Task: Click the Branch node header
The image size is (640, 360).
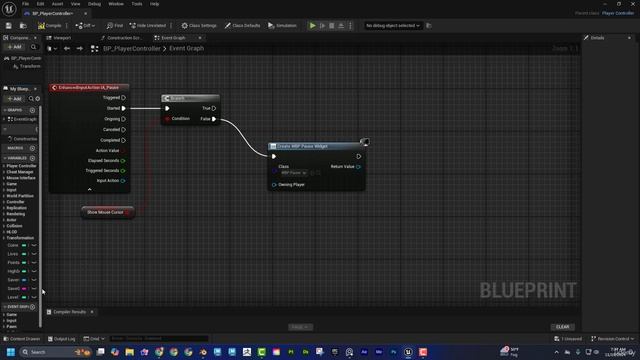Action: pos(191,98)
